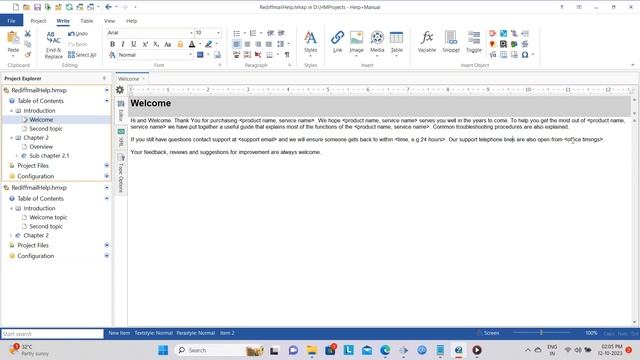Click the back arrow in quick access toolbar
This screenshot has width=640, height=360.
pos(108,7)
